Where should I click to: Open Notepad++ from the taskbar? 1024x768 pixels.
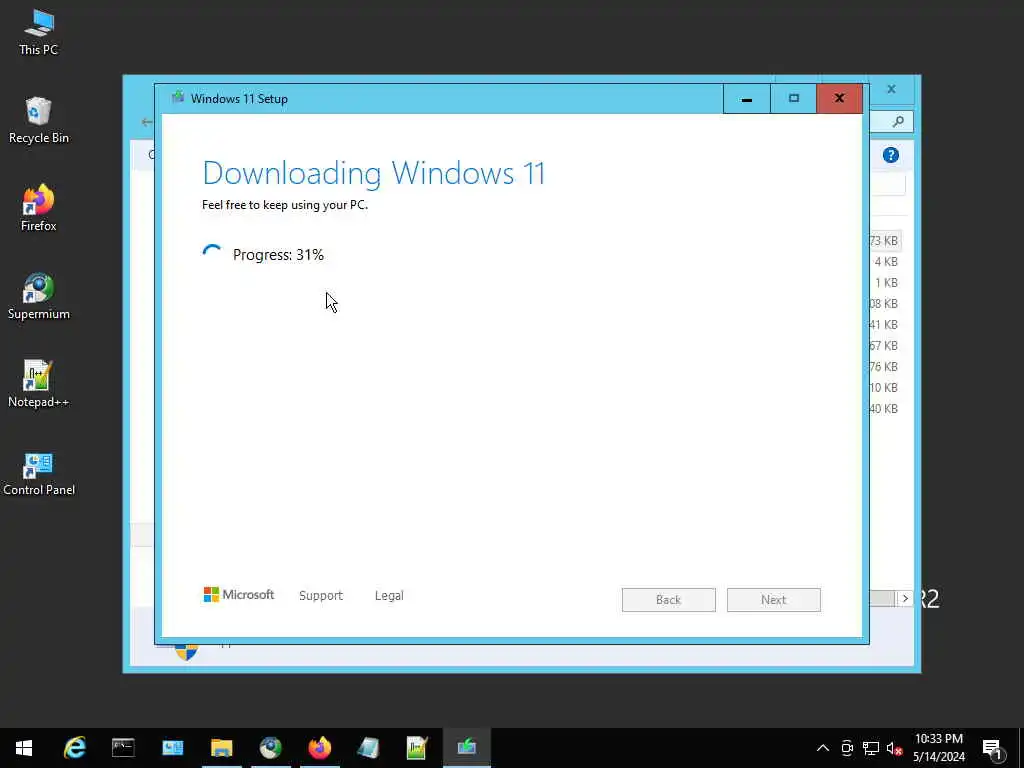417,748
